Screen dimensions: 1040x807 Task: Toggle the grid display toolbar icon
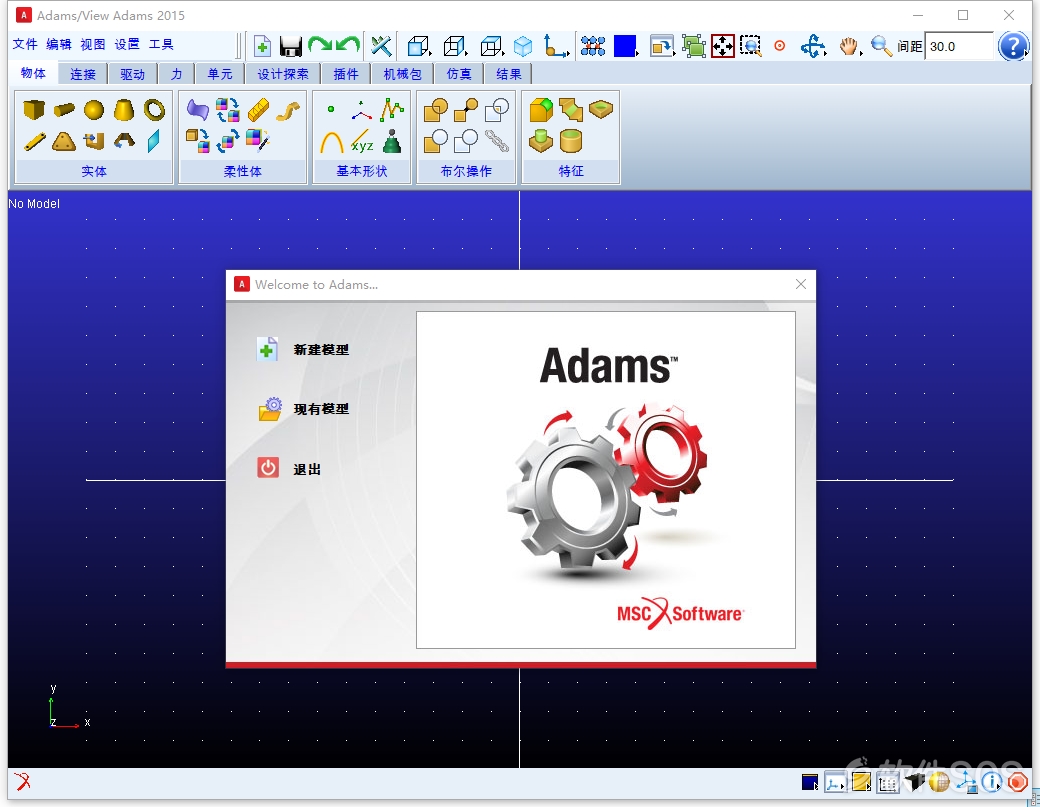(592, 46)
